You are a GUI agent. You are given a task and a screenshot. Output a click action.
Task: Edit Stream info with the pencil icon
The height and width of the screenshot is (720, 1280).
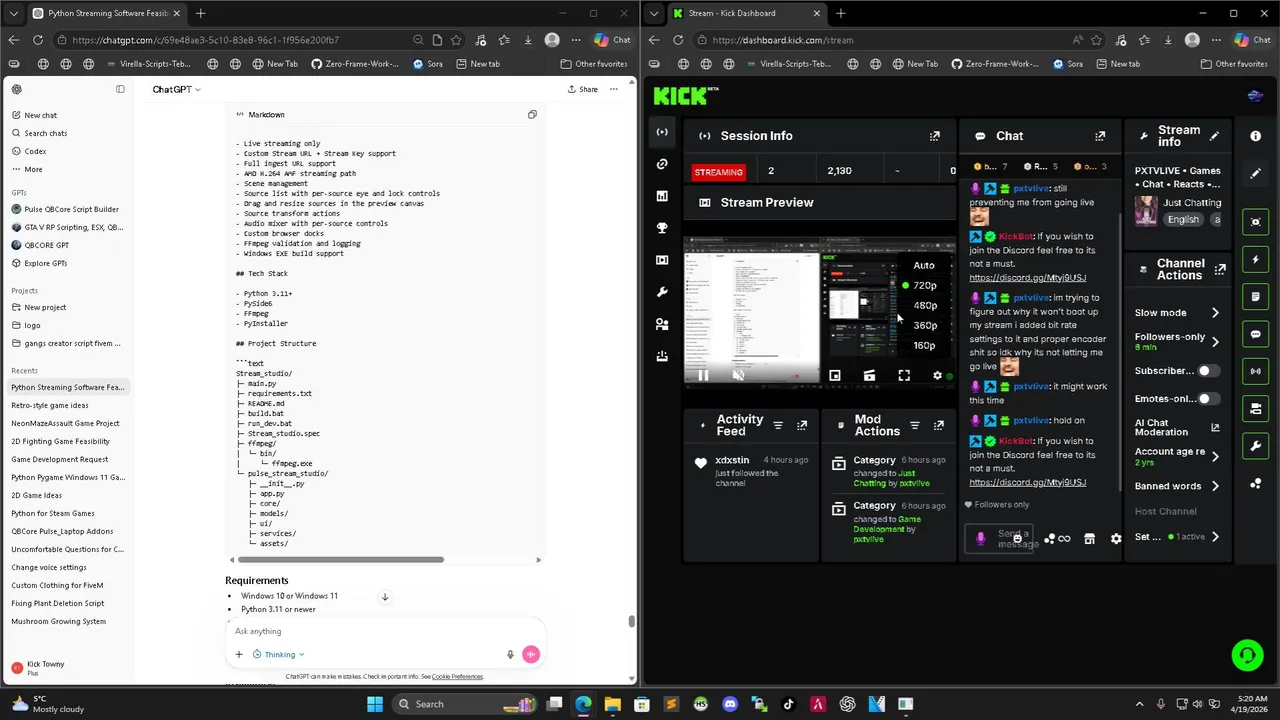coord(1214,136)
